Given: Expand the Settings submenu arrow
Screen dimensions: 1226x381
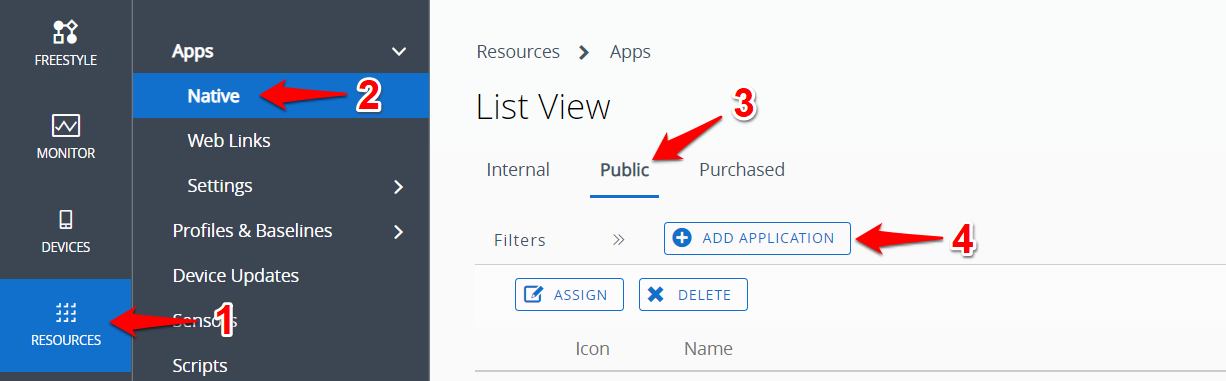Looking at the screenshot, I should (399, 187).
